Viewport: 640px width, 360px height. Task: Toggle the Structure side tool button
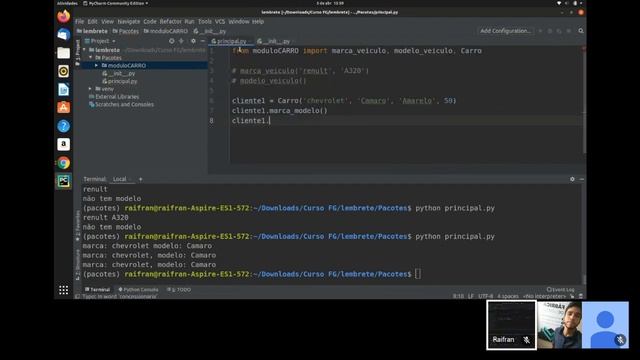coord(78,264)
